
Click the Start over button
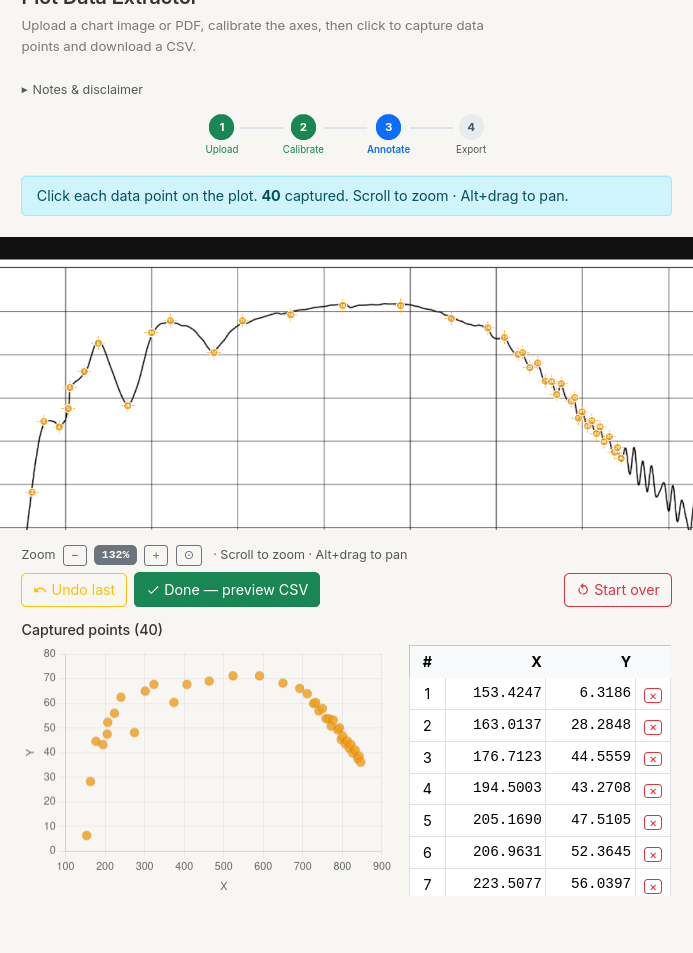coord(618,590)
